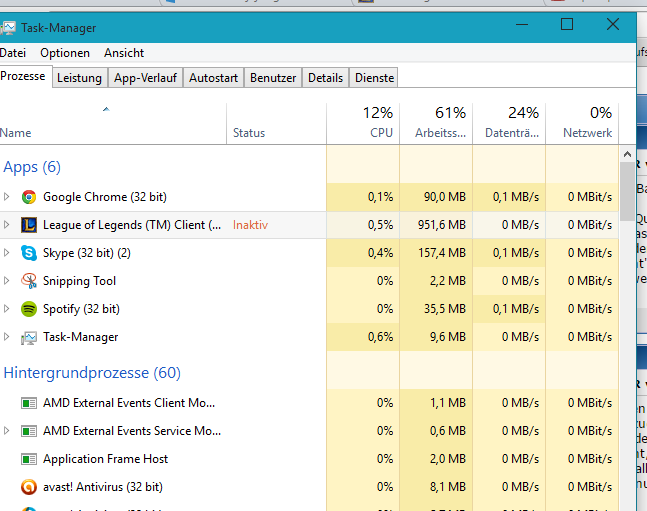
Task: Click the Task-Manager title bar icon
Action: [8, 28]
